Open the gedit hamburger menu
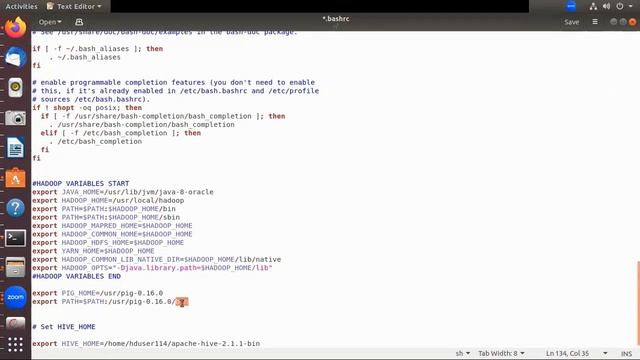 tap(595, 22)
